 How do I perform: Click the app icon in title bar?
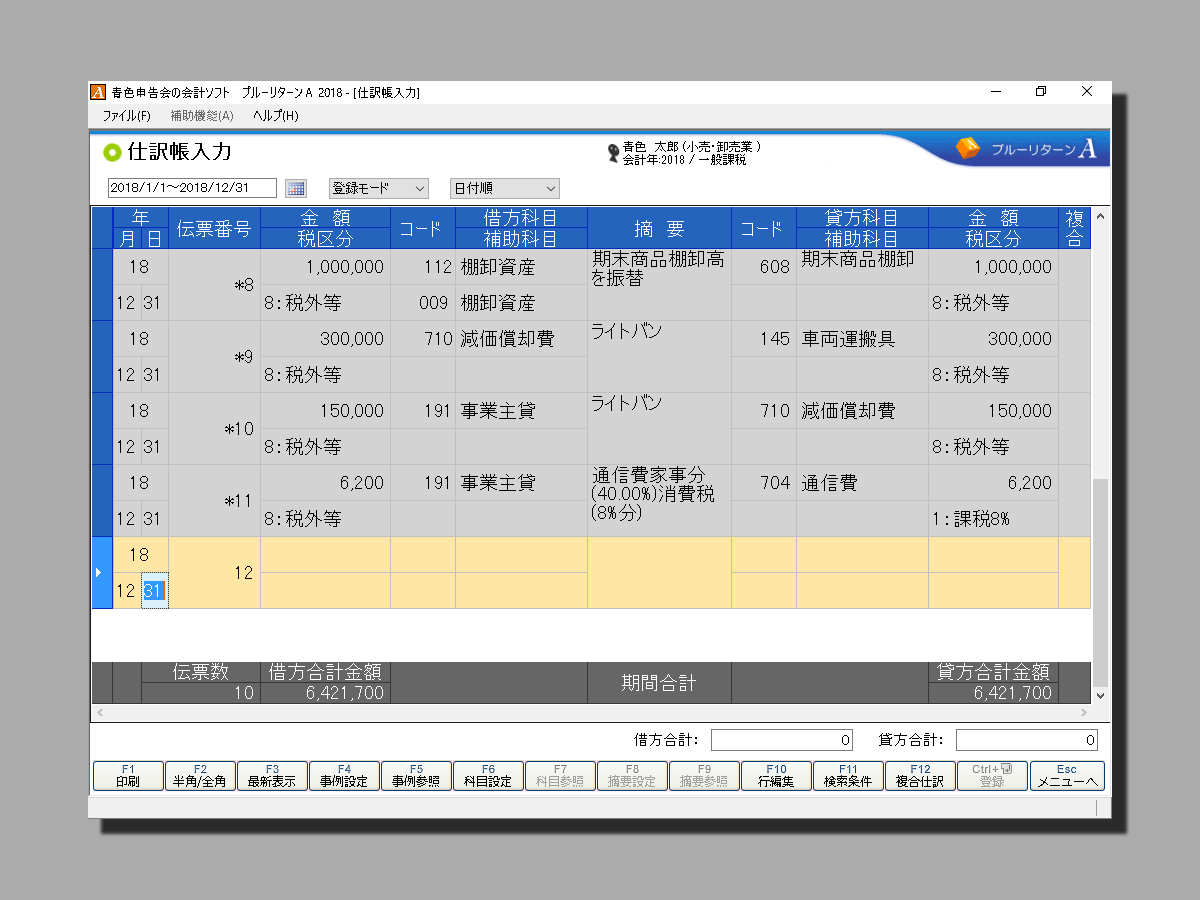pos(98,92)
